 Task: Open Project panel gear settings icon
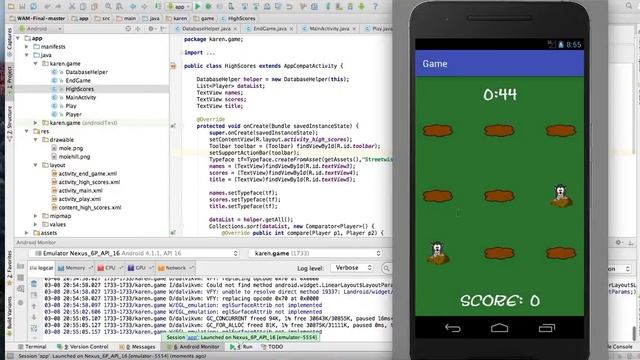click(151, 29)
